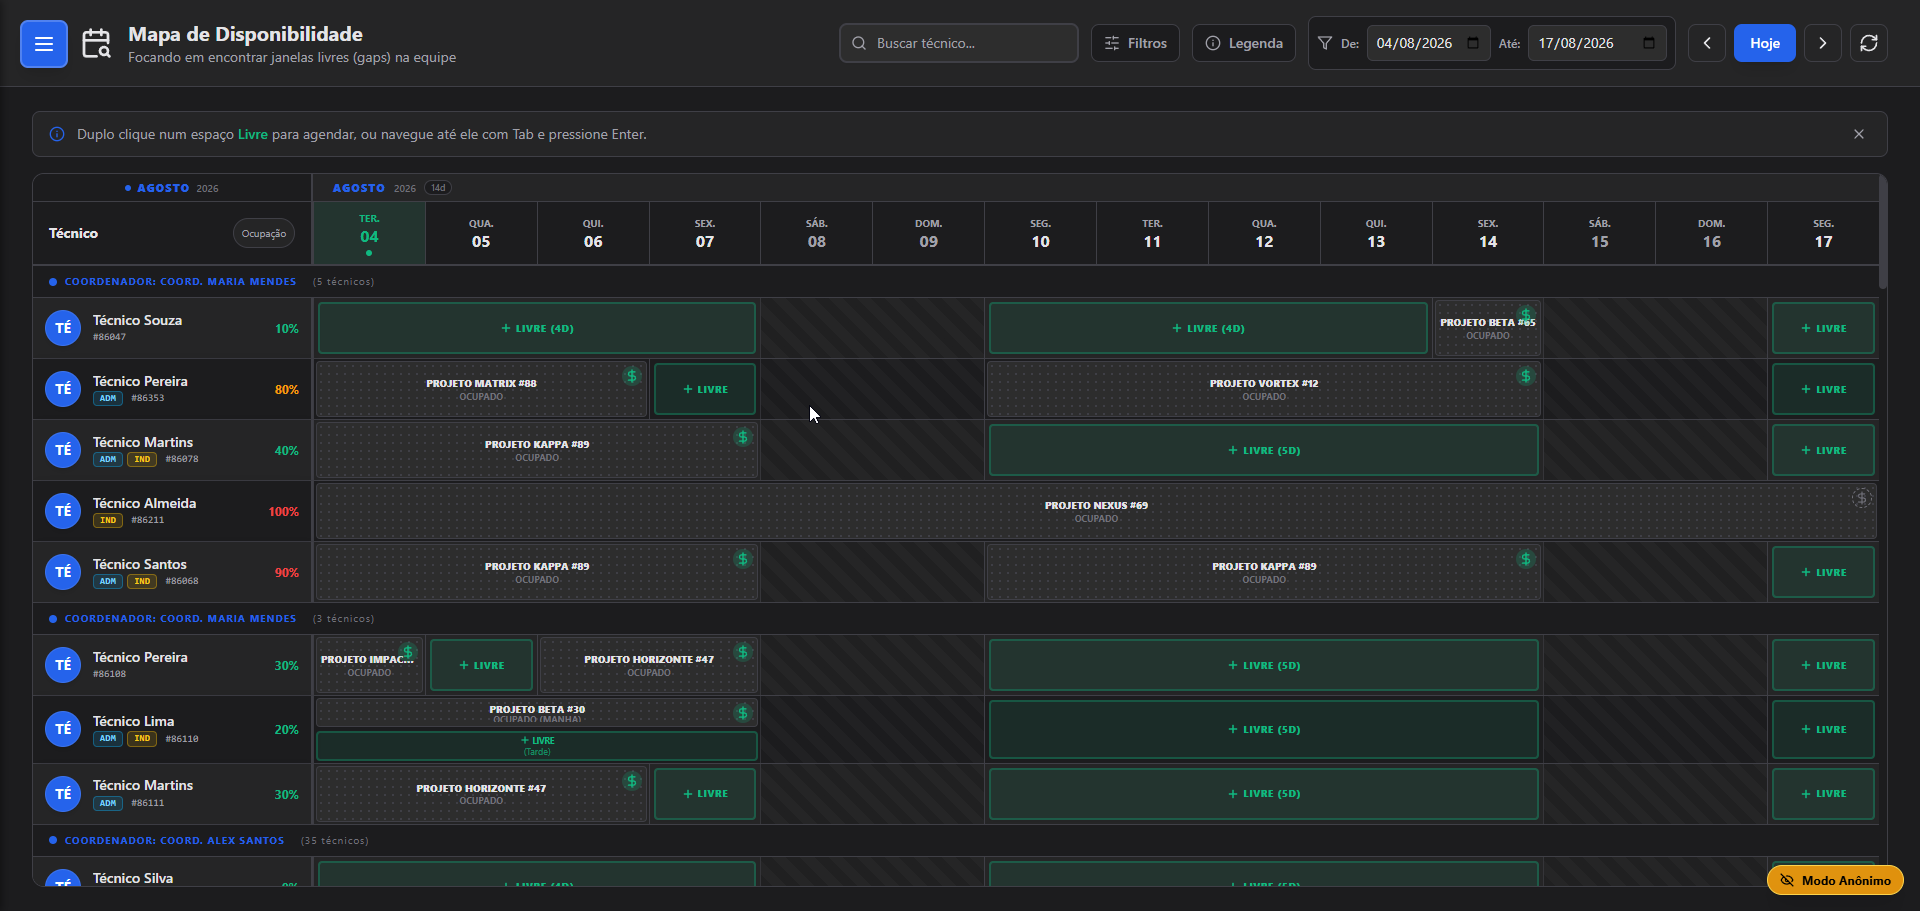Click Técnico Santos avatar
The width and height of the screenshot is (1920, 911).
[x=63, y=572]
